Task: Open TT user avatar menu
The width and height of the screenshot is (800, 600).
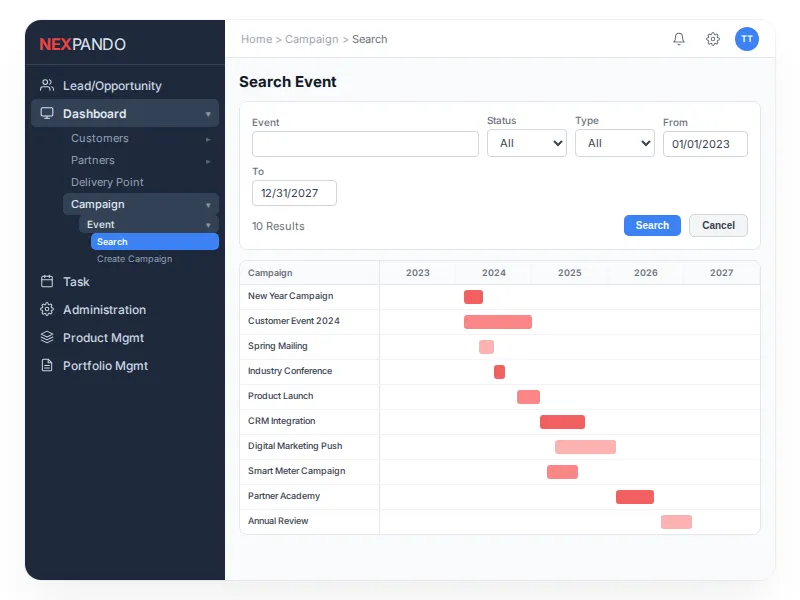Action: click(x=746, y=39)
